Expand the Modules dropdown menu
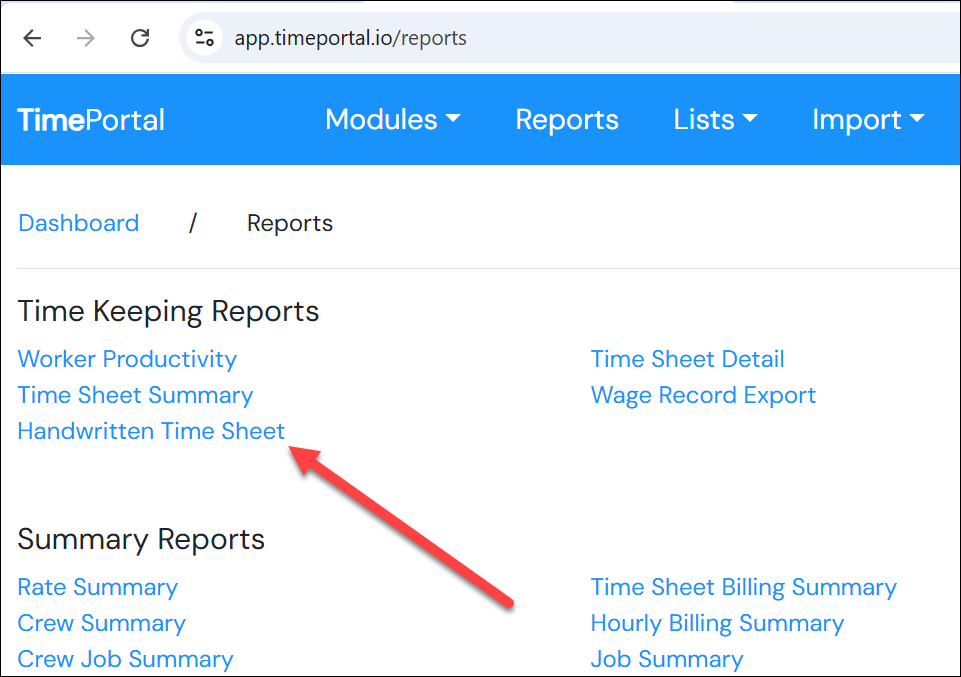Screen dimensions: 961x677 tap(393, 119)
